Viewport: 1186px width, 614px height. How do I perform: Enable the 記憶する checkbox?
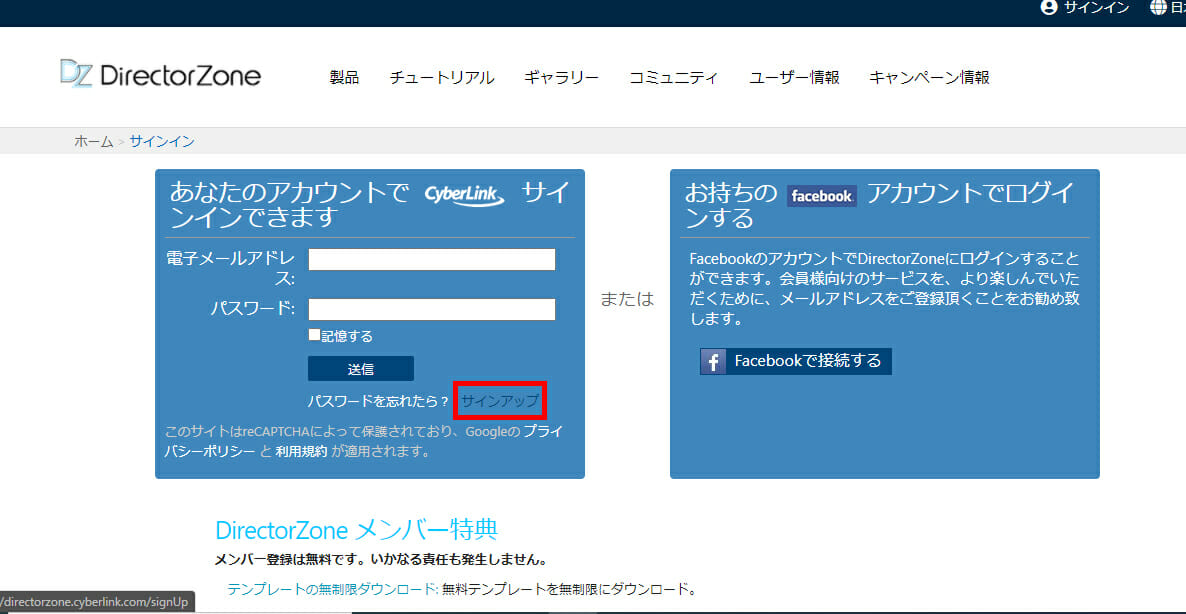[314, 335]
